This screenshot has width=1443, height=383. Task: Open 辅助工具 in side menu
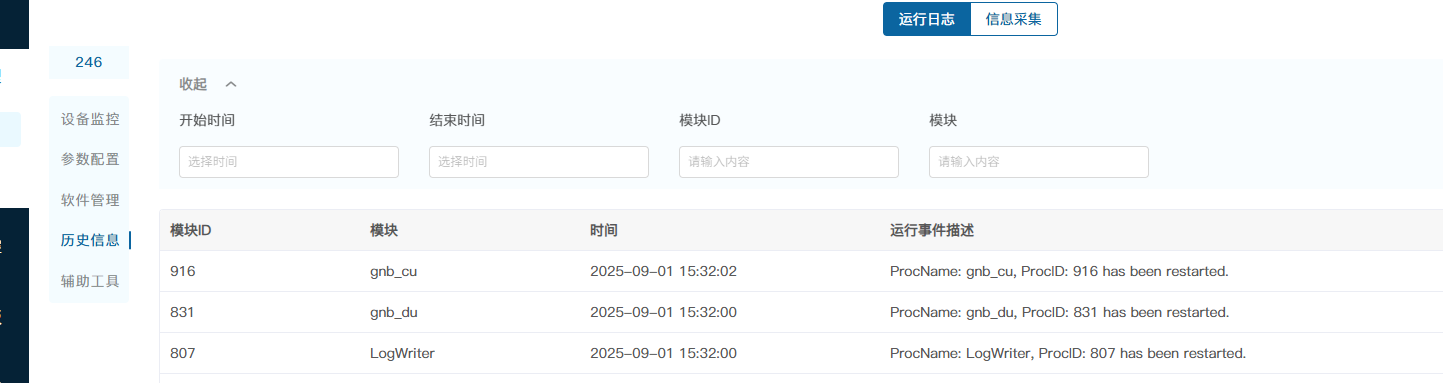click(90, 281)
